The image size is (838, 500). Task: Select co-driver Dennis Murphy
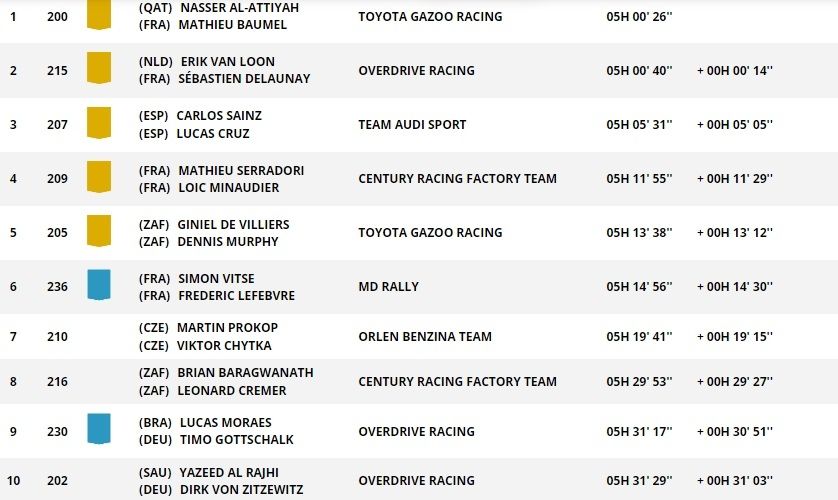[x=227, y=242]
